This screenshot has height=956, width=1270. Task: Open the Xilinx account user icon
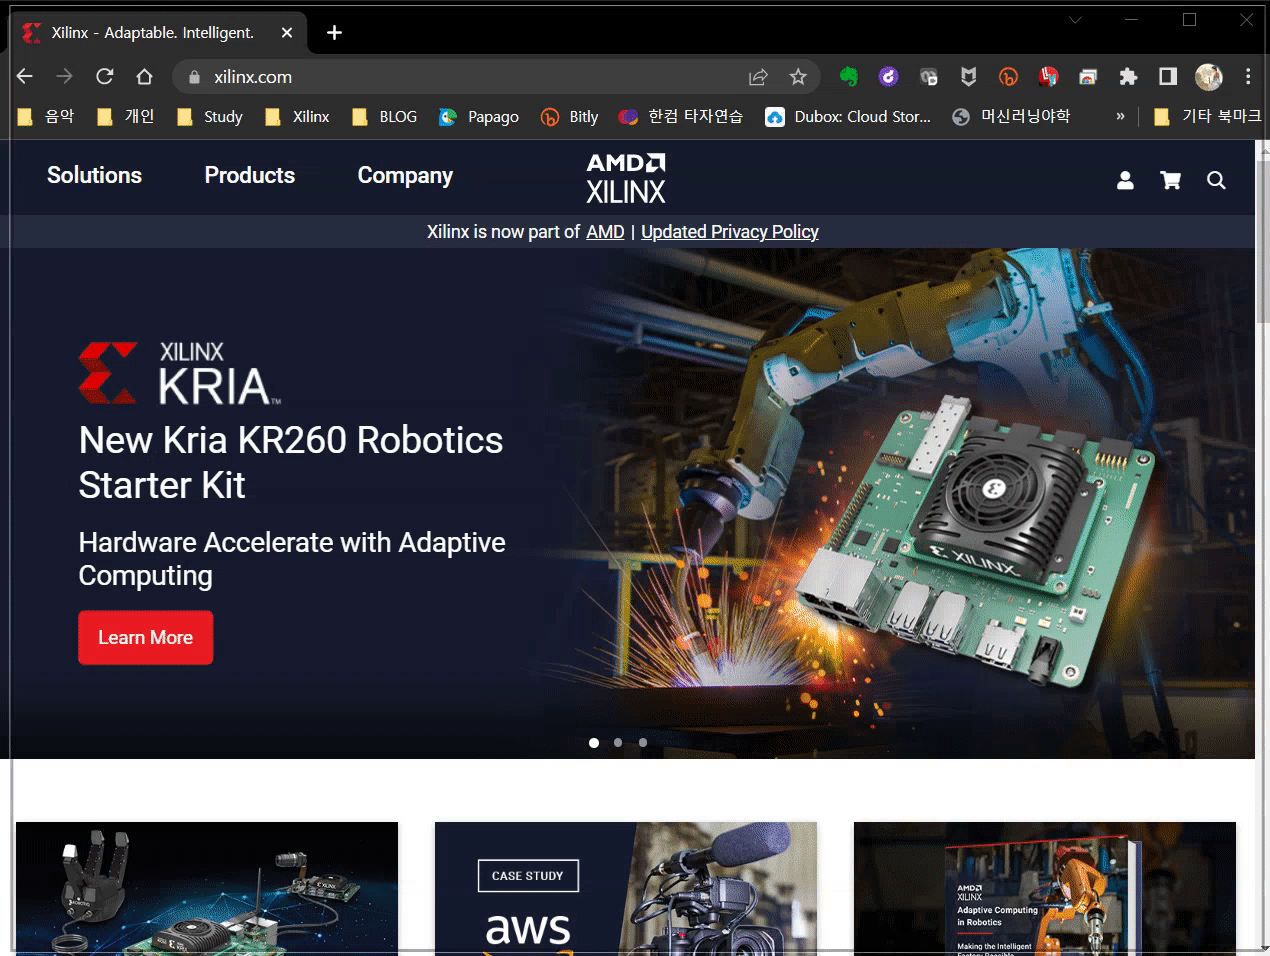[1125, 180]
